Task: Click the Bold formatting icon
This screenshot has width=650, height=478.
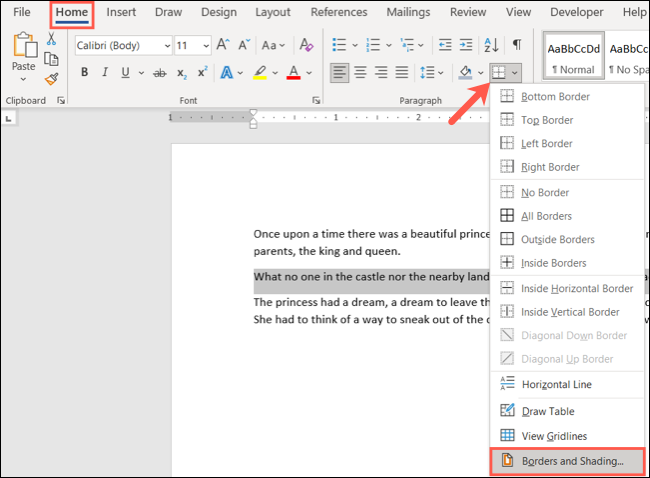Action: [85, 72]
